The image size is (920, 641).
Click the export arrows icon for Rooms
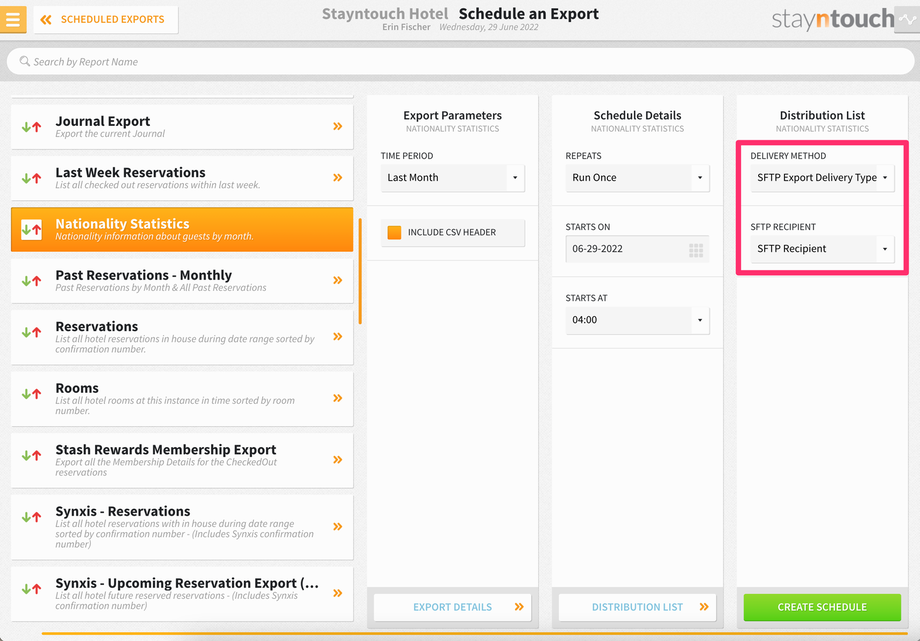pyautogui.click(x=32, y=393)
